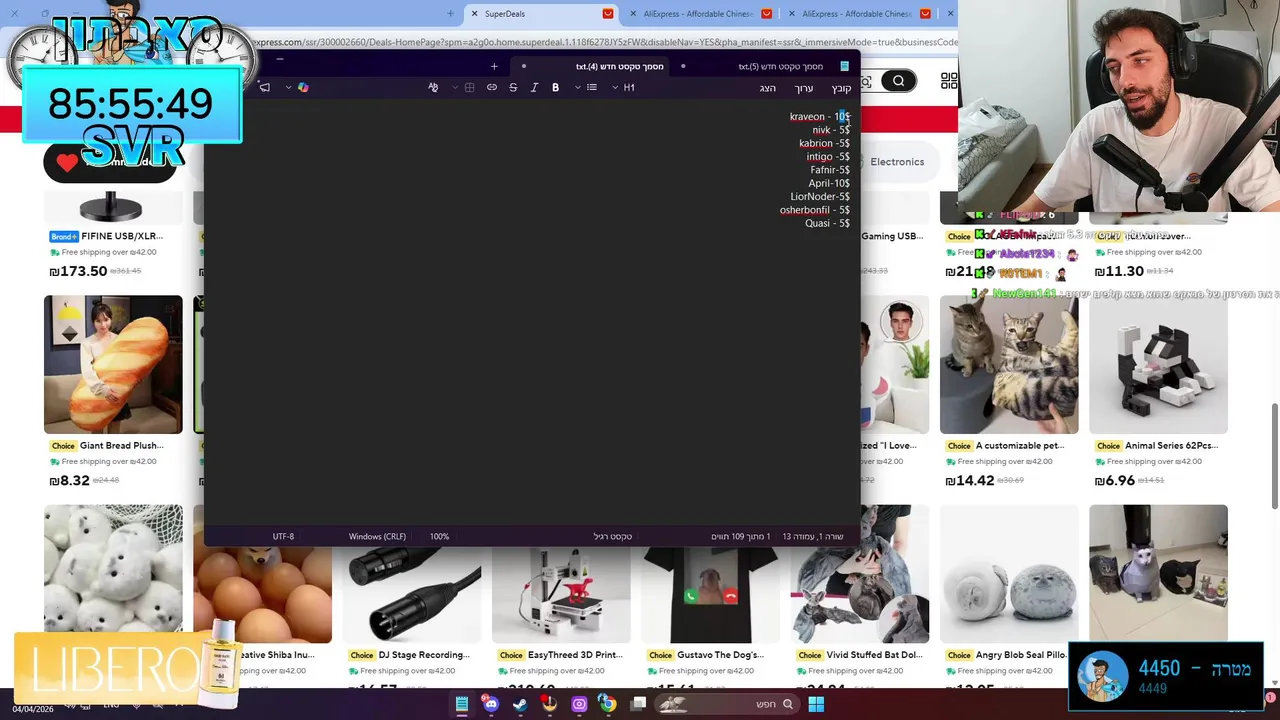
Task: Change zoom level 100% in status bar
Action: pyautogui.click(x=439, y=537)
